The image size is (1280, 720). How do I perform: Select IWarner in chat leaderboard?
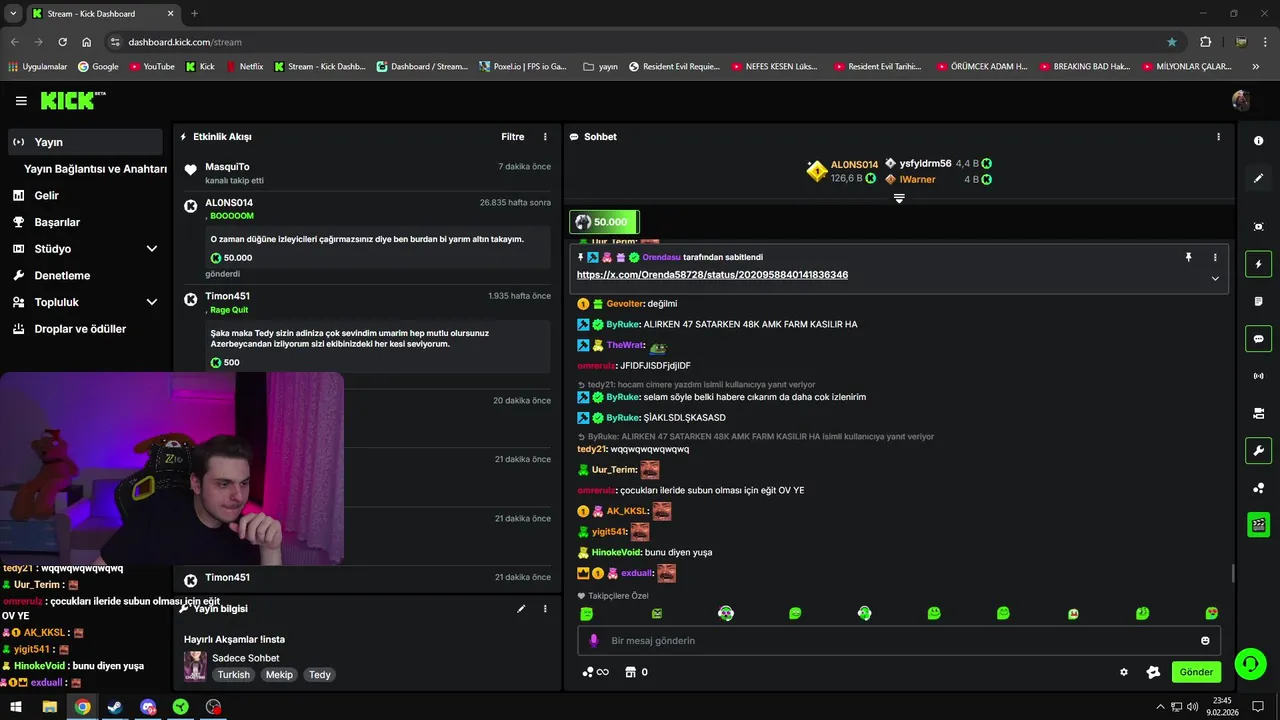click(x=917, y=180)
